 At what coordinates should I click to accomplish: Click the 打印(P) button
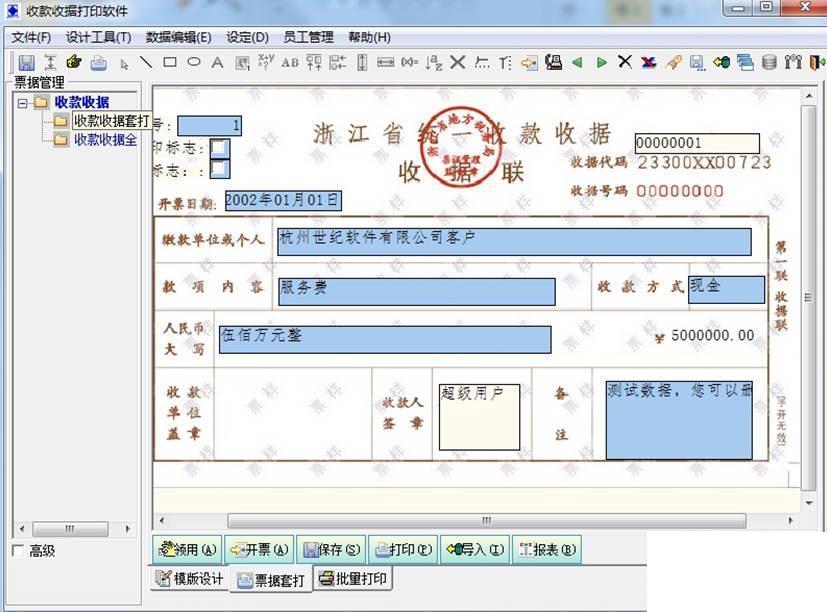coord(403,550)
